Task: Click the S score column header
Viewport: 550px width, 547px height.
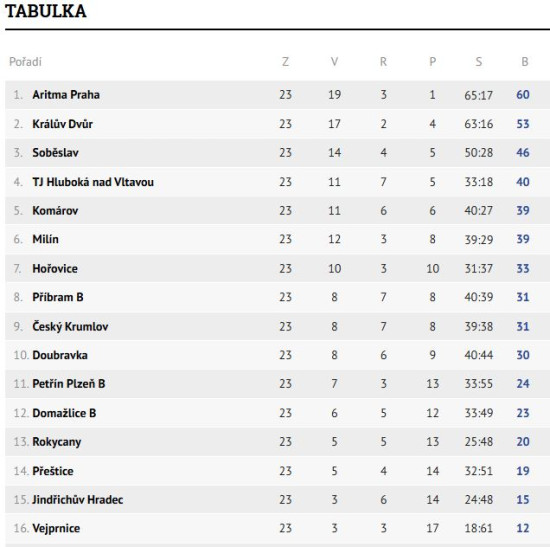Action: pyautogui.click(x=479, y=62)
